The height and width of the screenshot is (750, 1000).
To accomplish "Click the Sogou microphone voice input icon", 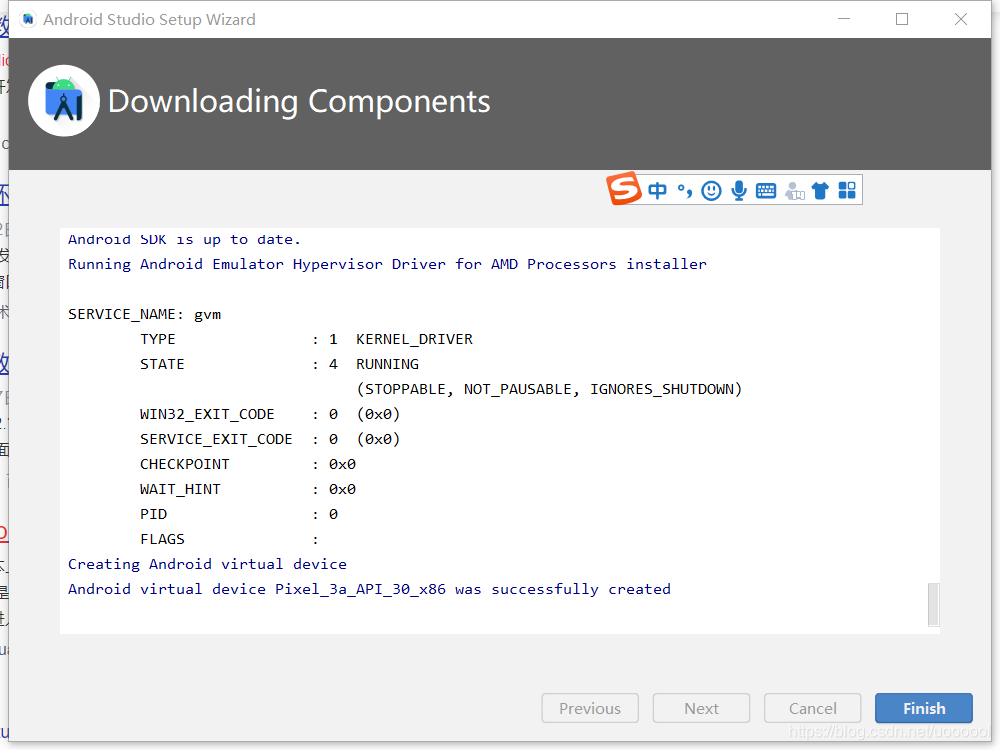I will coord(739,190).
